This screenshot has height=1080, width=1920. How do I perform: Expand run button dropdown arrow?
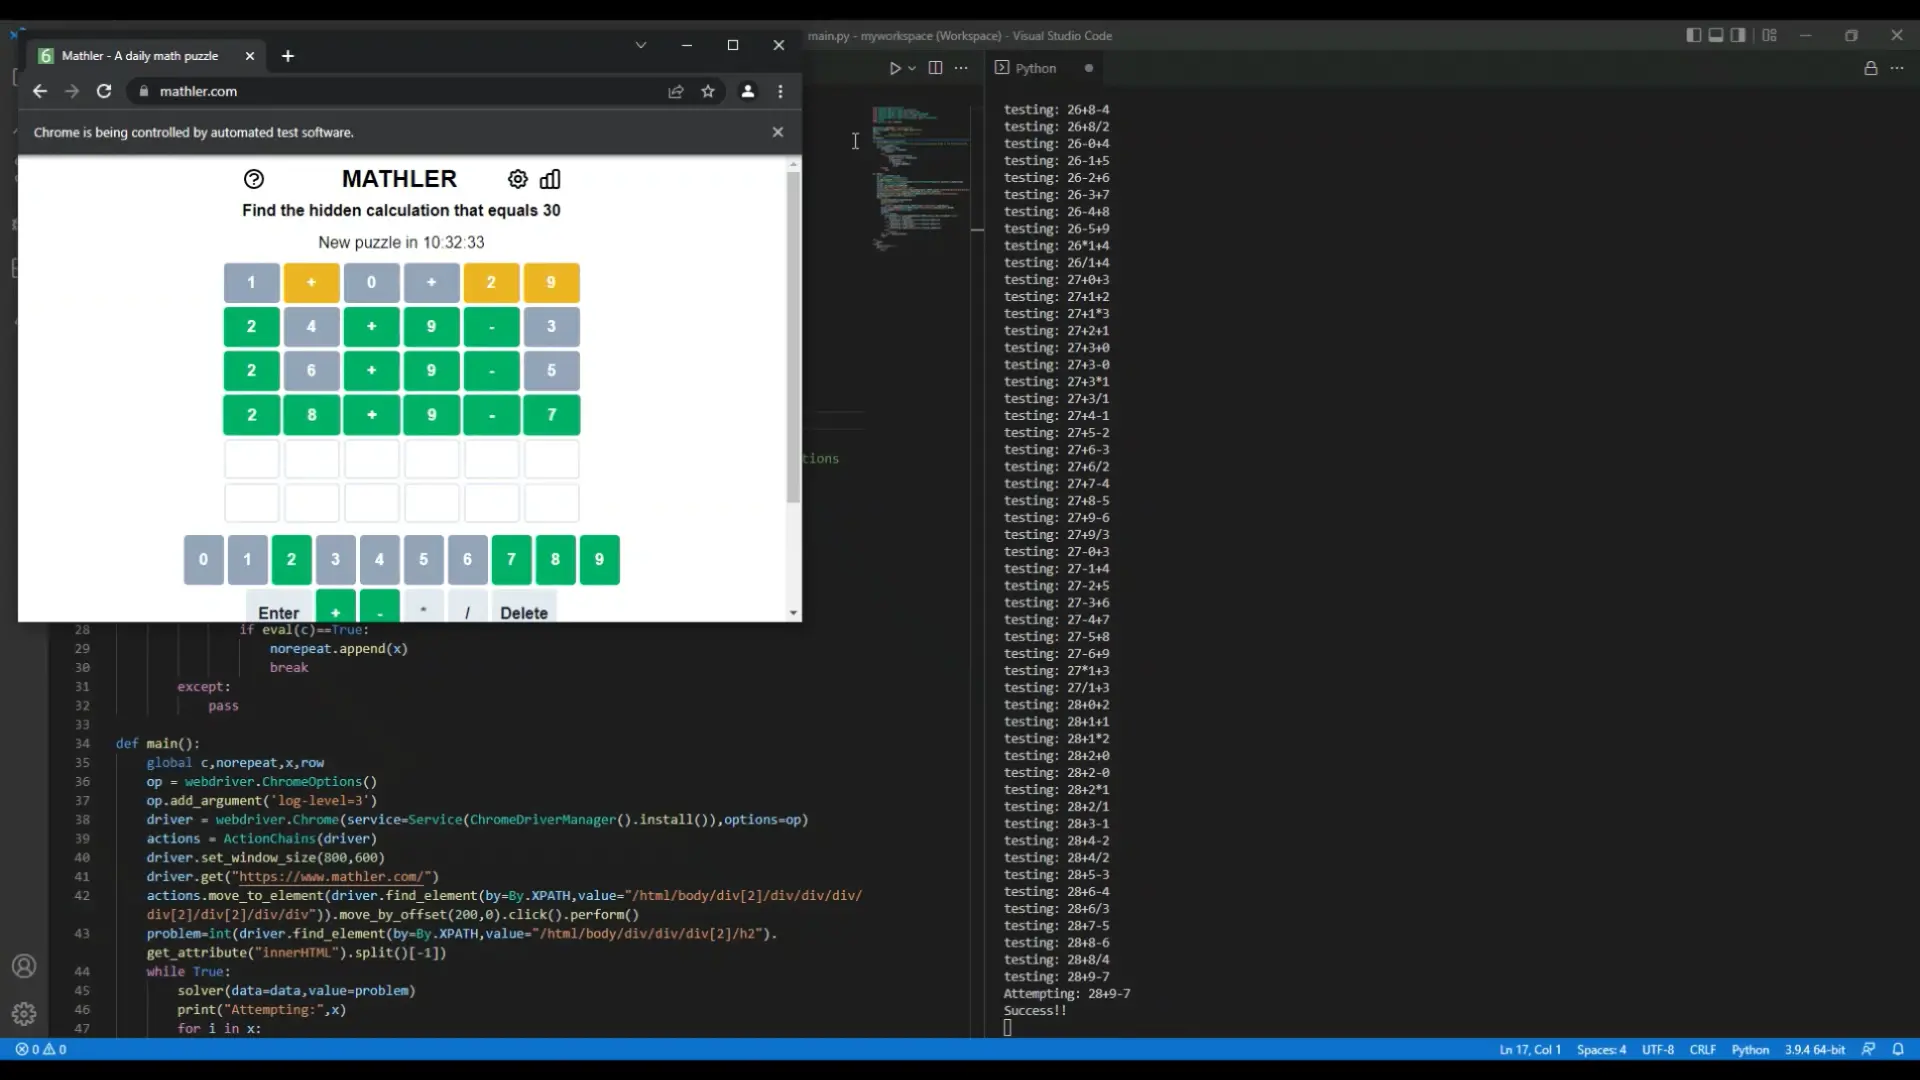coord(912,68)
